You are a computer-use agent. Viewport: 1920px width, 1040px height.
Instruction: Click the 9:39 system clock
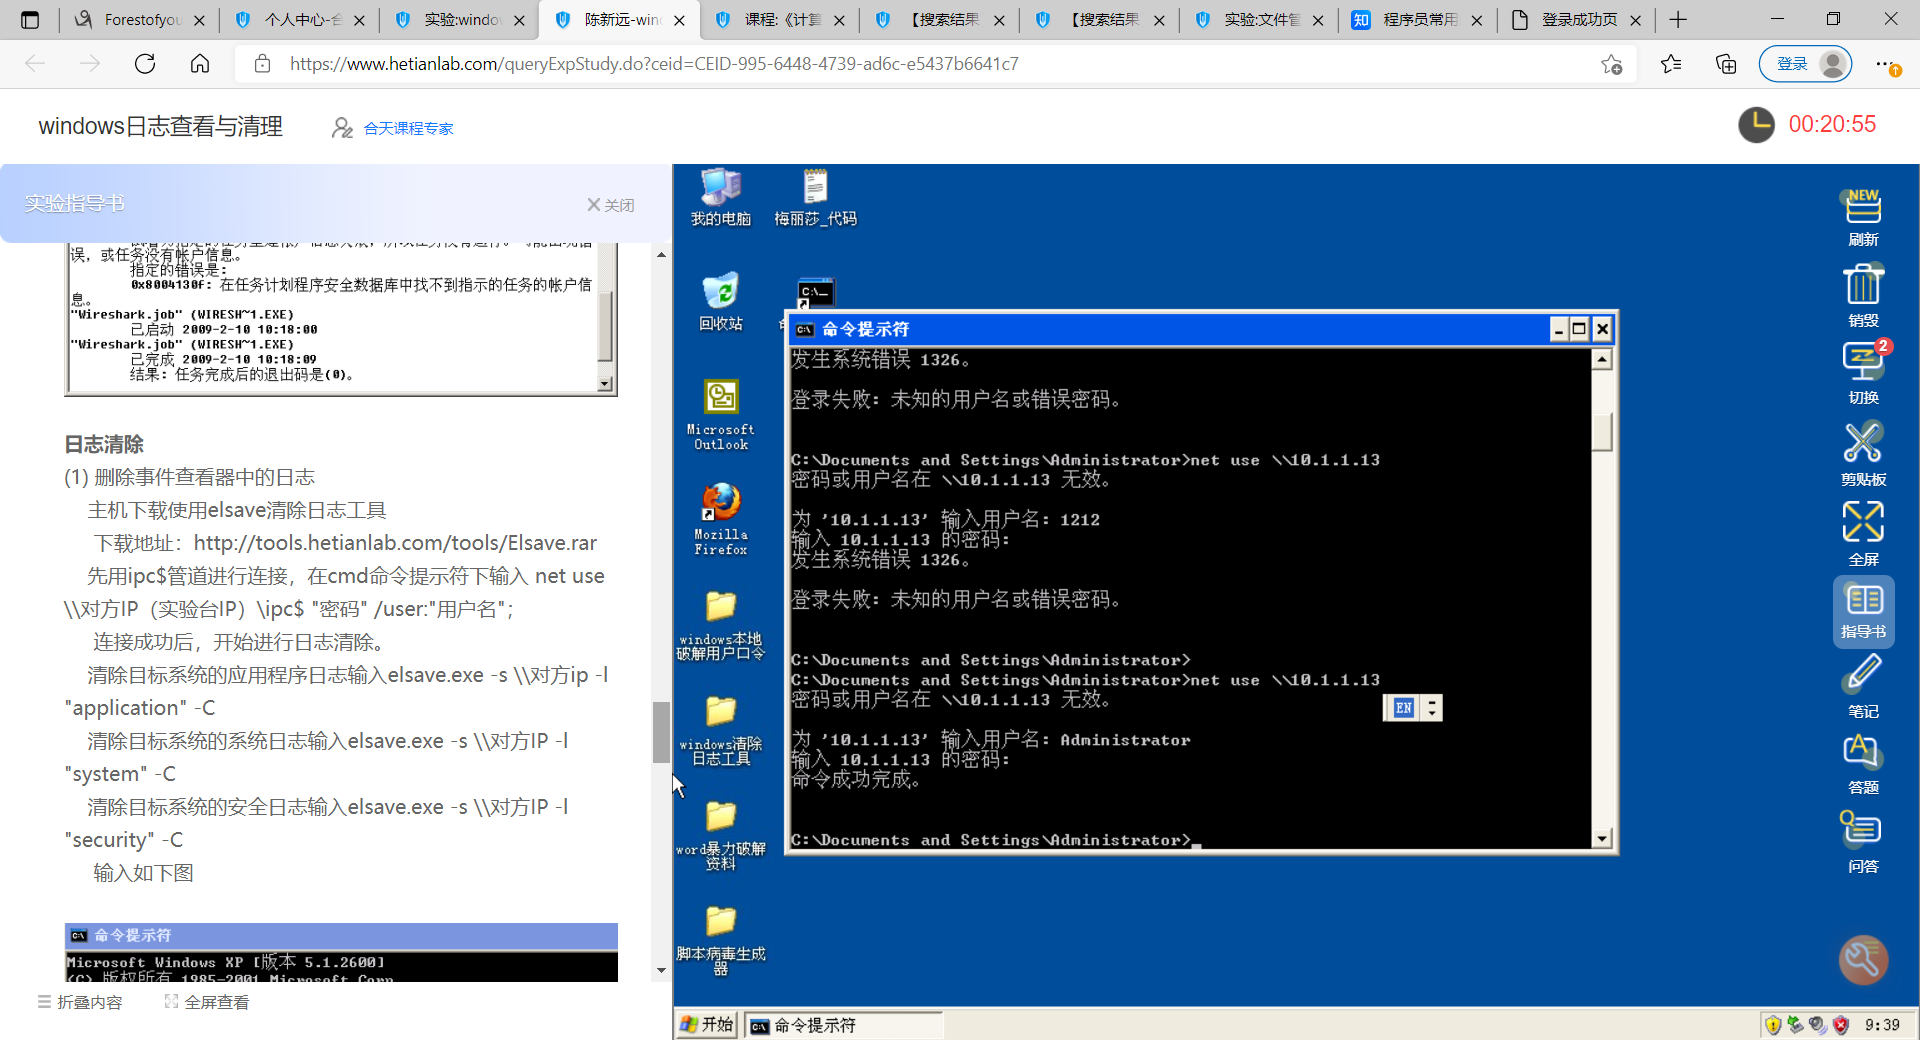1882,1025
